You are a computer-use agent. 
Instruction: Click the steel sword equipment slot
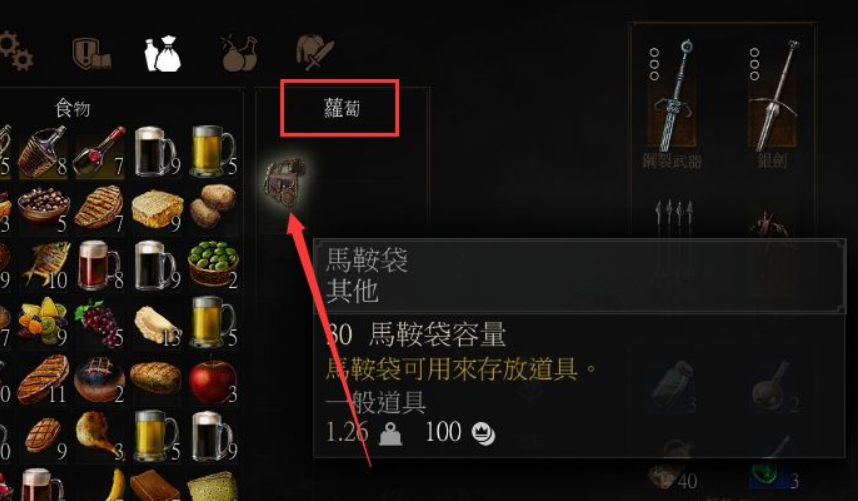pos(672,97)
